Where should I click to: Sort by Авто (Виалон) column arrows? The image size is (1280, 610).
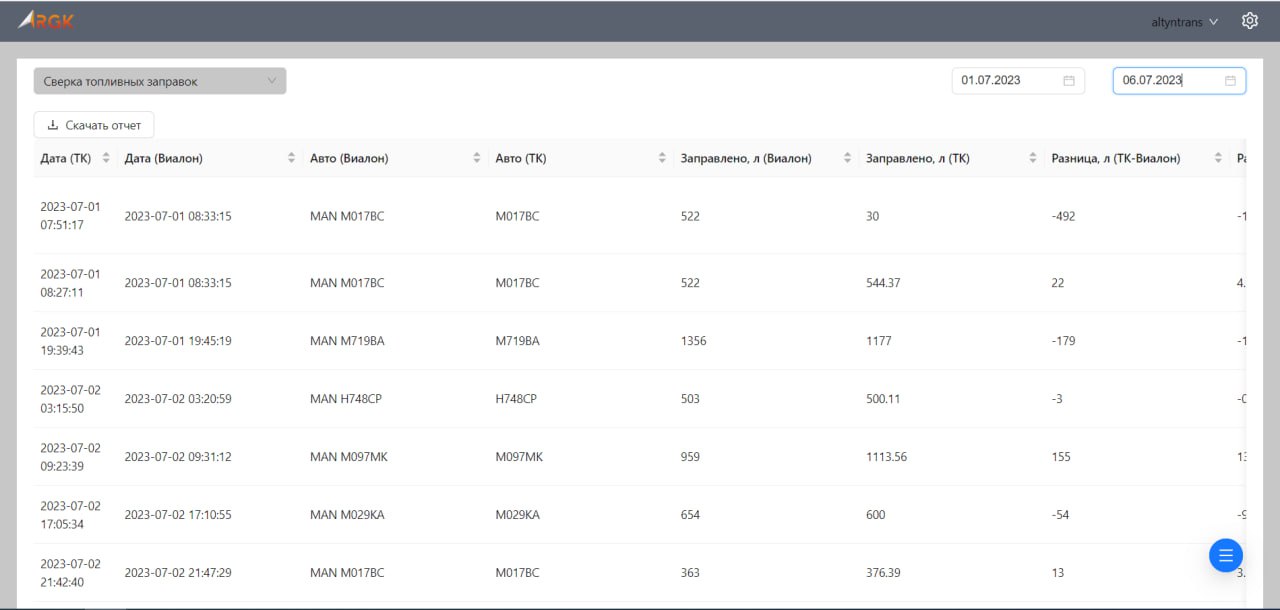477,158
